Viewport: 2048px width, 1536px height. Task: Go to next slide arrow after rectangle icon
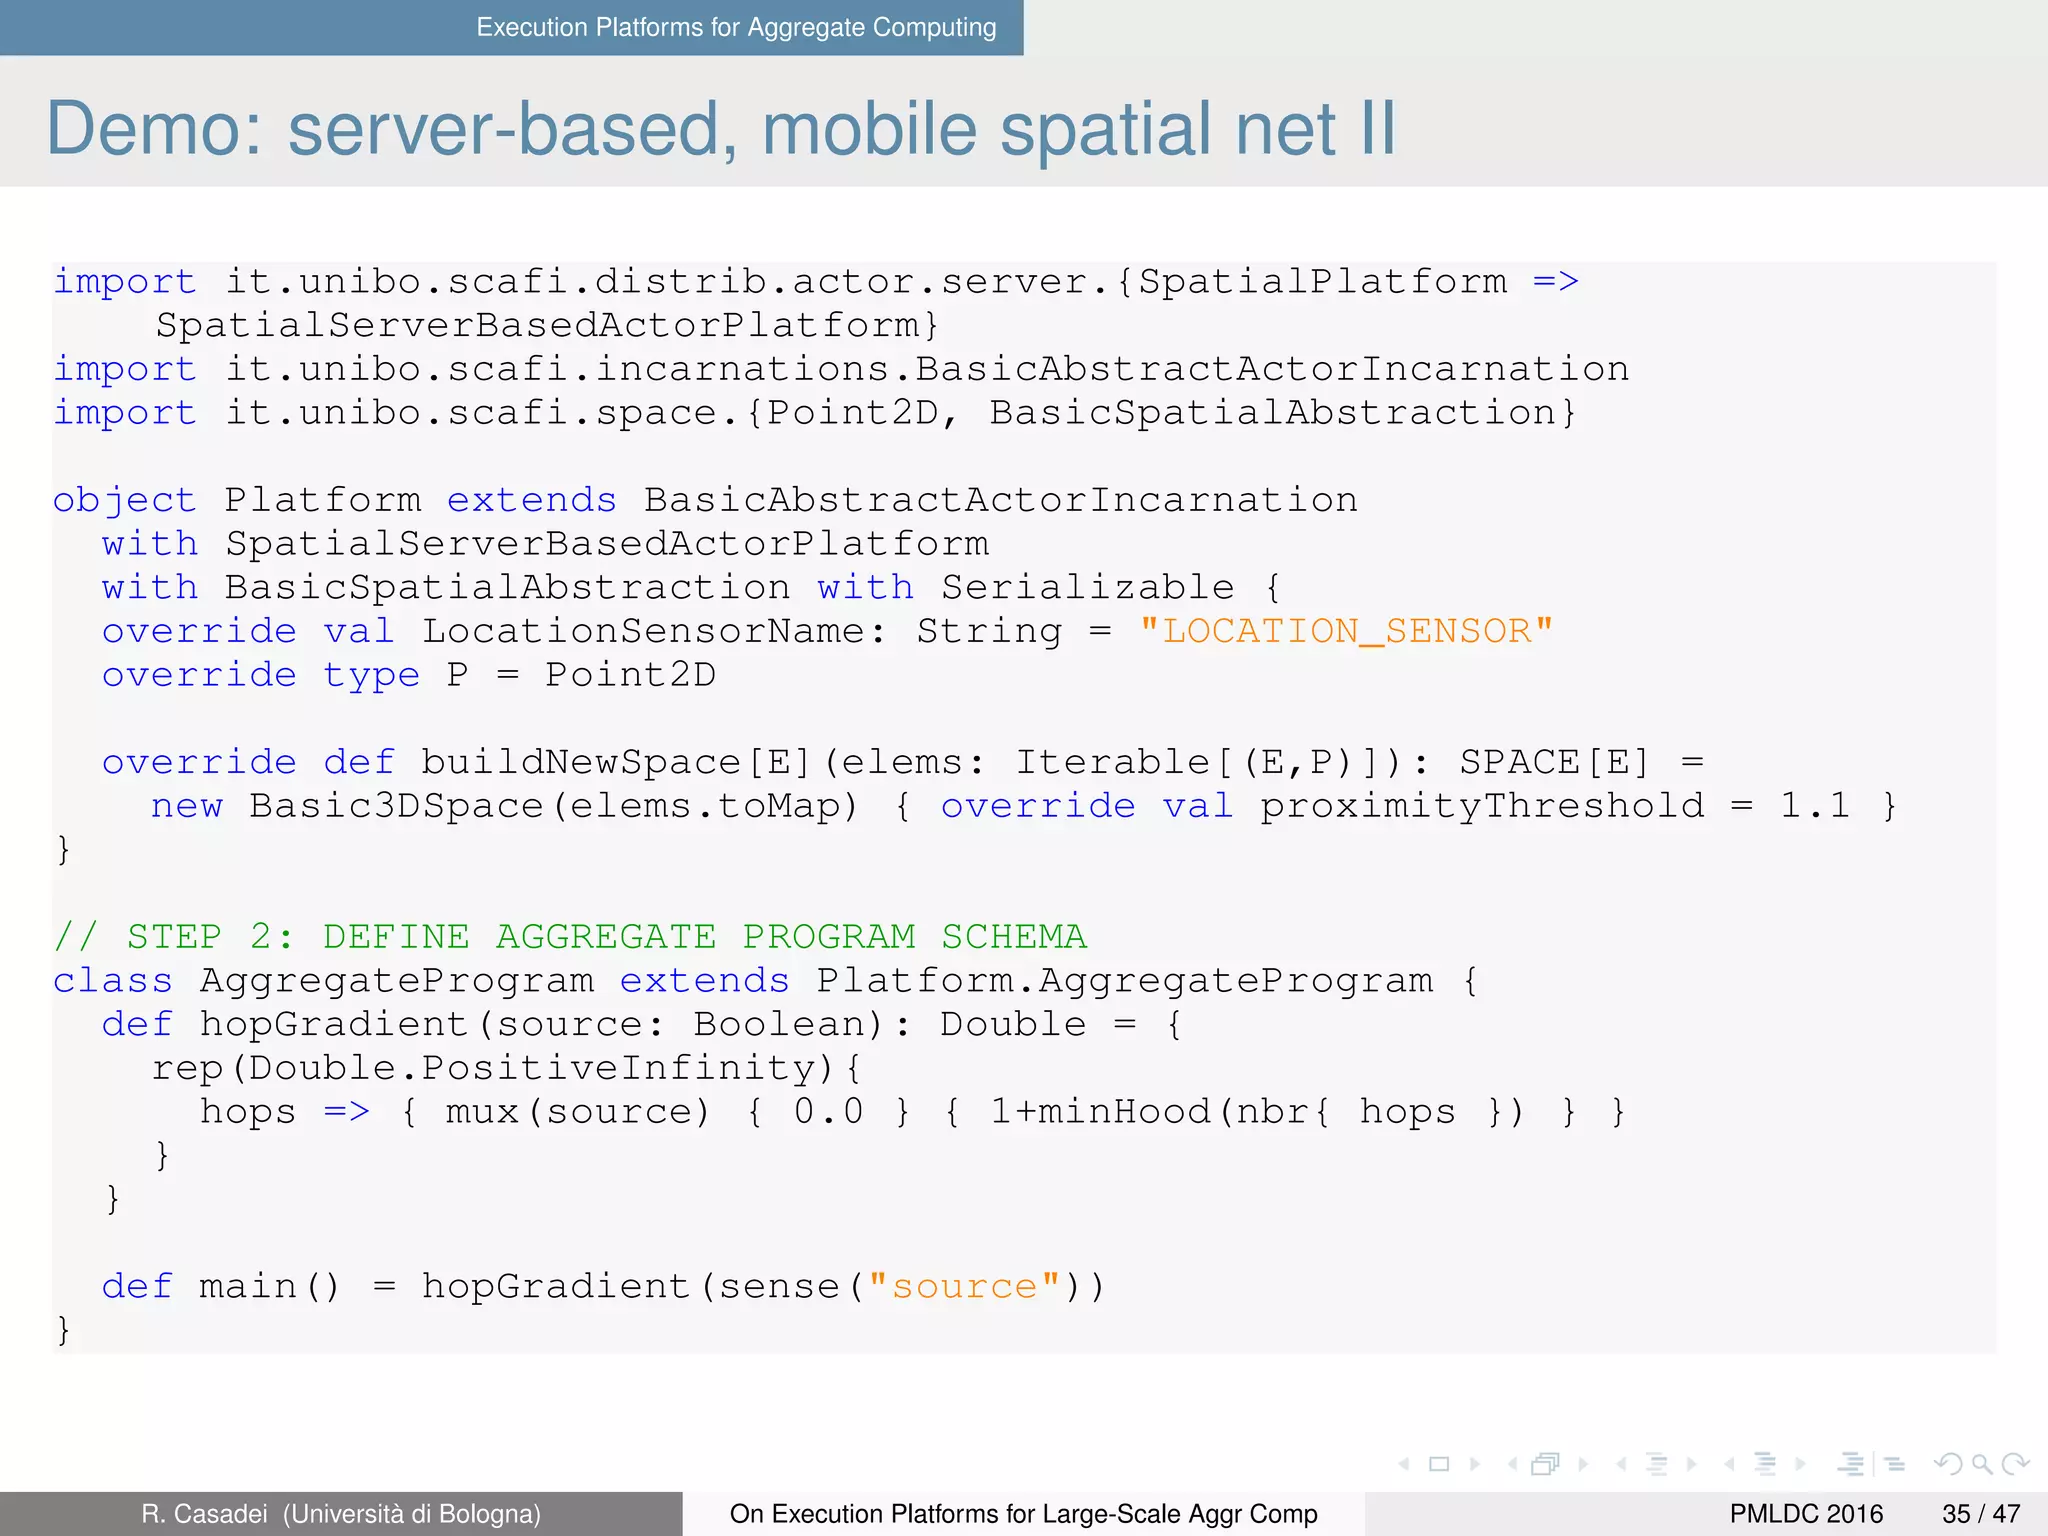click(1475, 1464)
